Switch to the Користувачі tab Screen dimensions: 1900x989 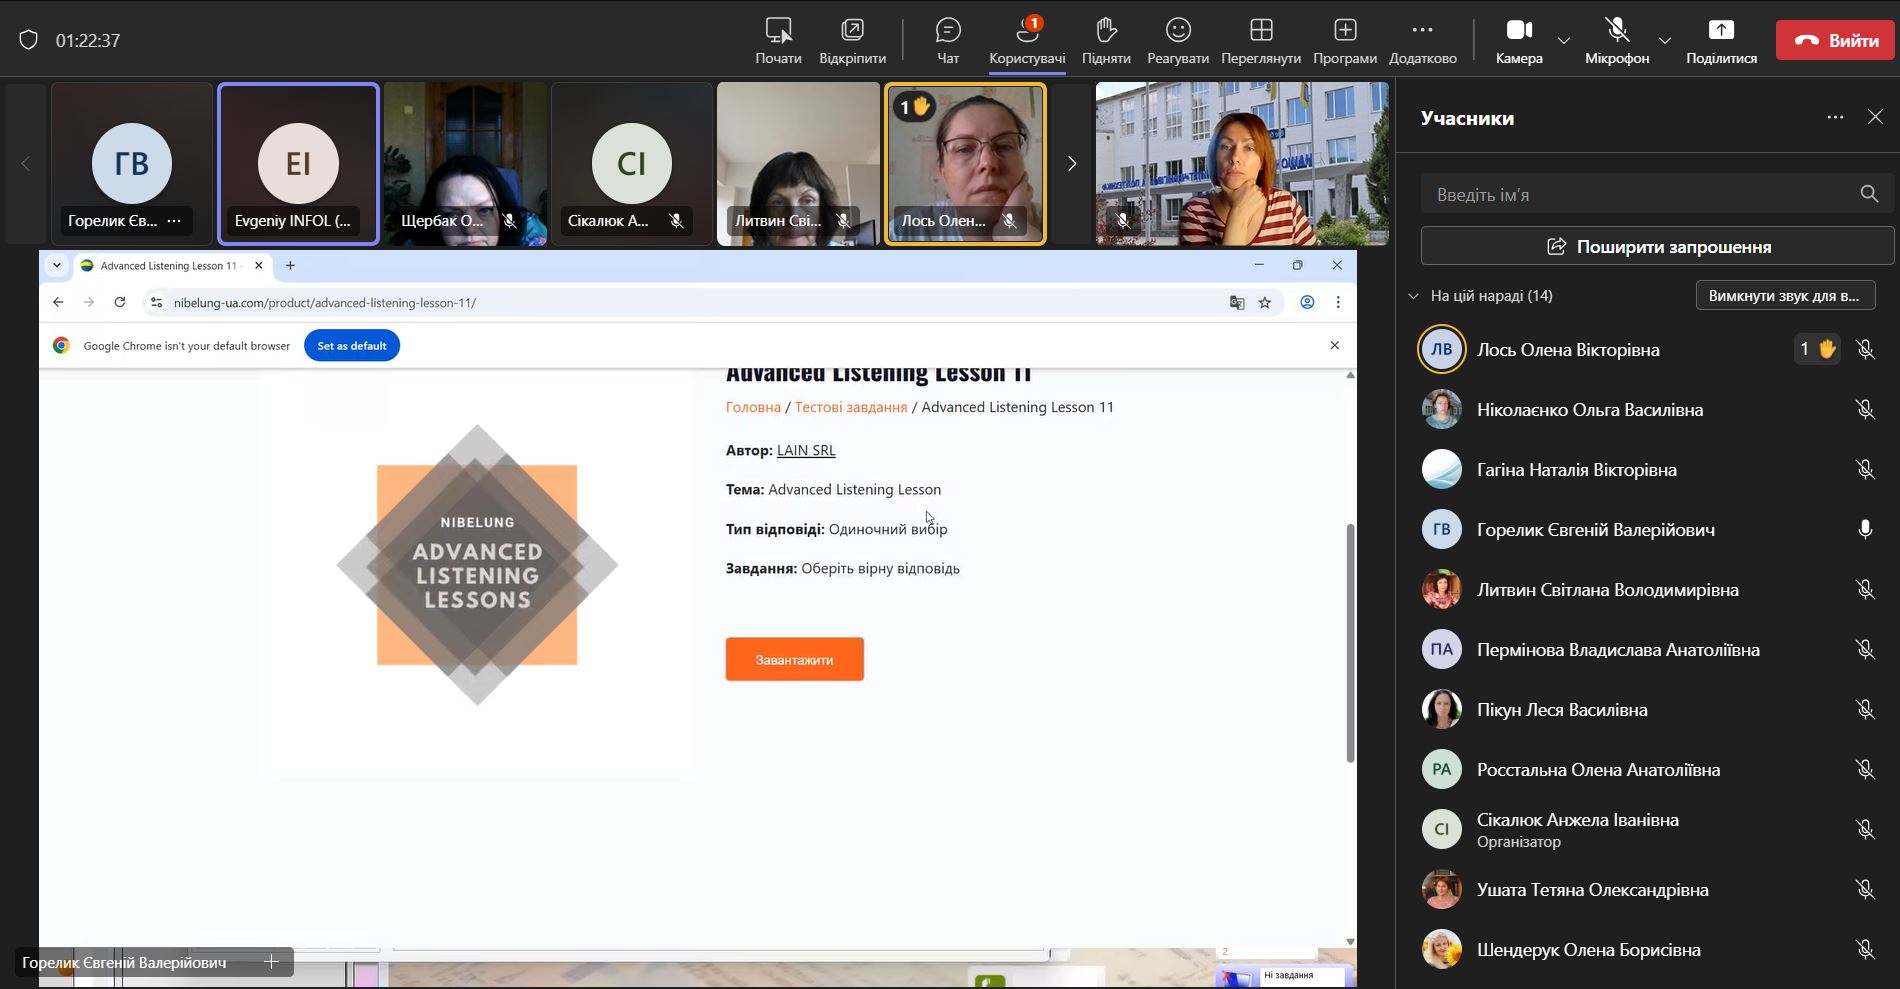coord(1027,40)
